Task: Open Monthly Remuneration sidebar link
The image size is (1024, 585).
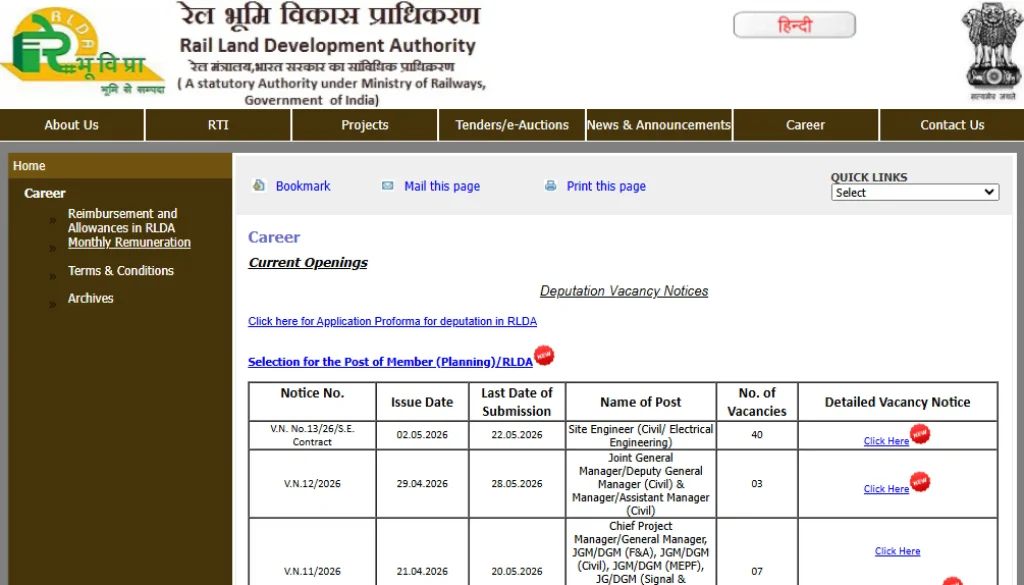Action: [129, 242]
